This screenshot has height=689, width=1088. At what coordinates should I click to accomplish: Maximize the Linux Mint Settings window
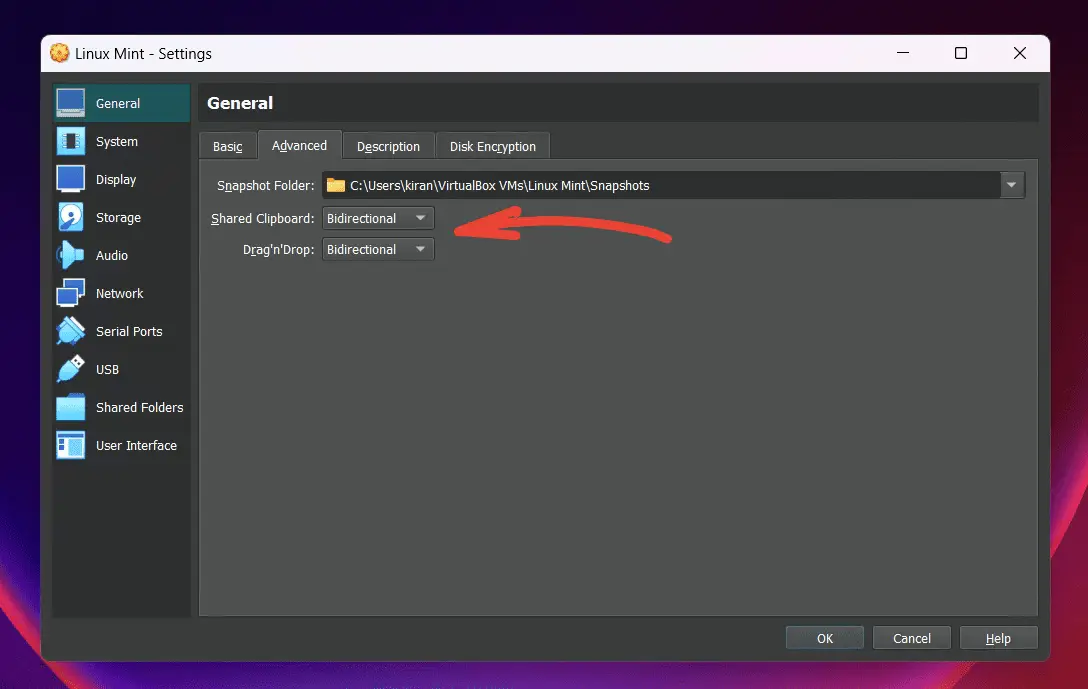(961, 53)
